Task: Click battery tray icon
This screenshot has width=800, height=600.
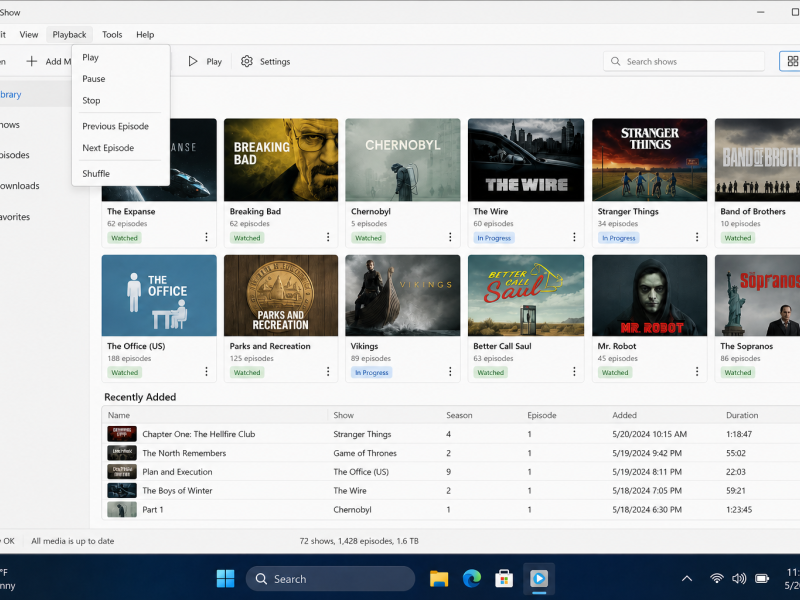Action: [x=762, y=579]
